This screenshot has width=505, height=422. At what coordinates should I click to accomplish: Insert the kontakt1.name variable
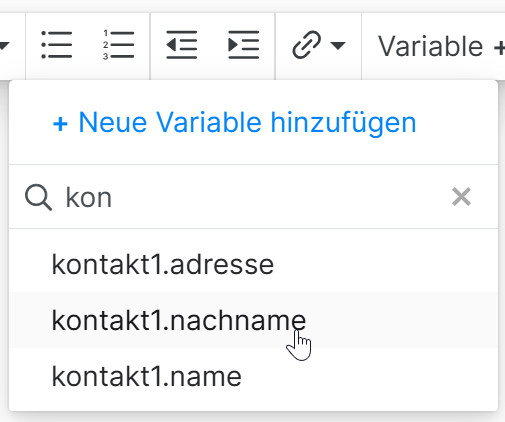(253, 376)
